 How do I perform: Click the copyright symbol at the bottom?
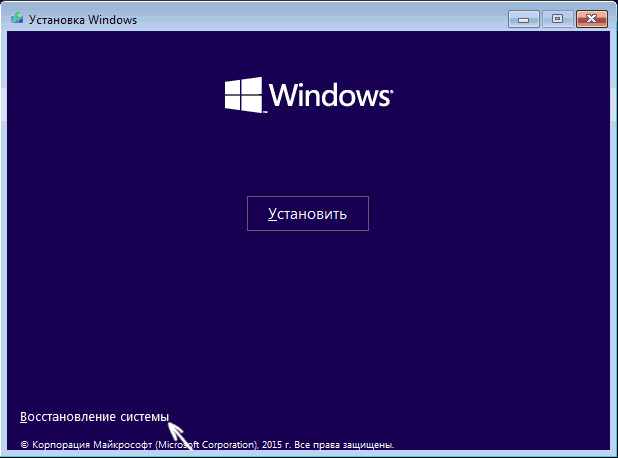click(x=24, y=442)
